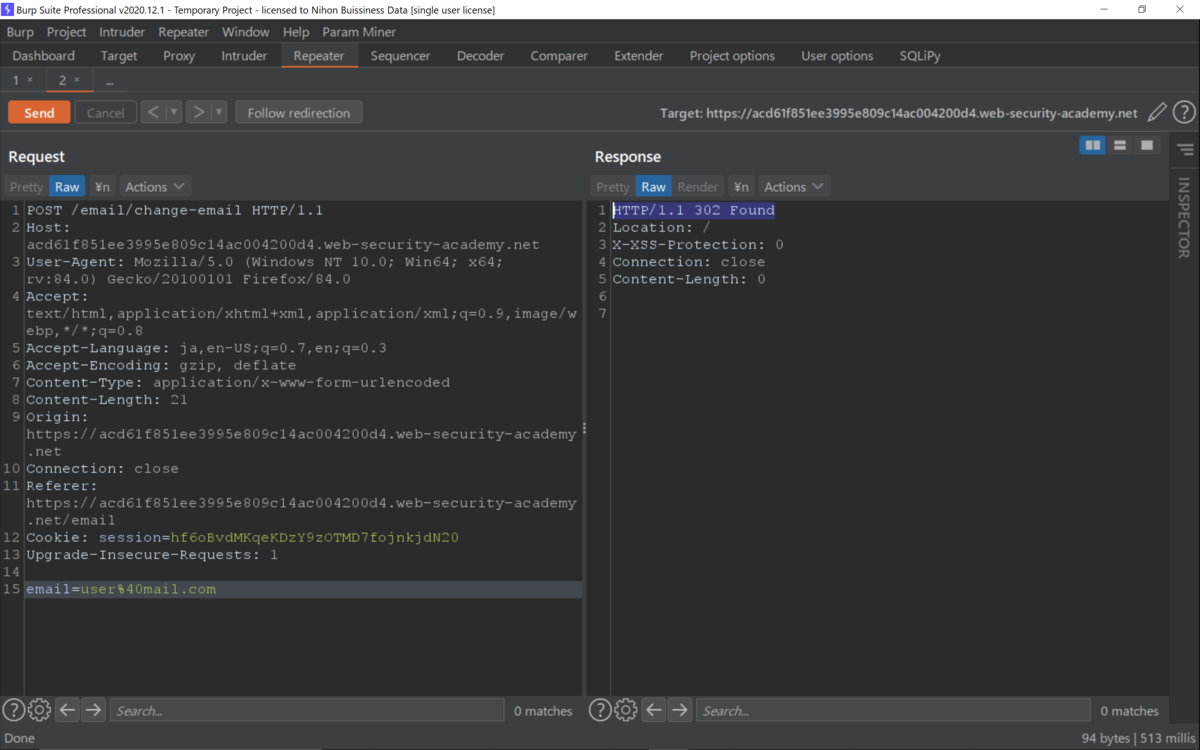This screenshot has height=750, width=1200.
Task: Open User options tab
Action: (x=837, y=56)
